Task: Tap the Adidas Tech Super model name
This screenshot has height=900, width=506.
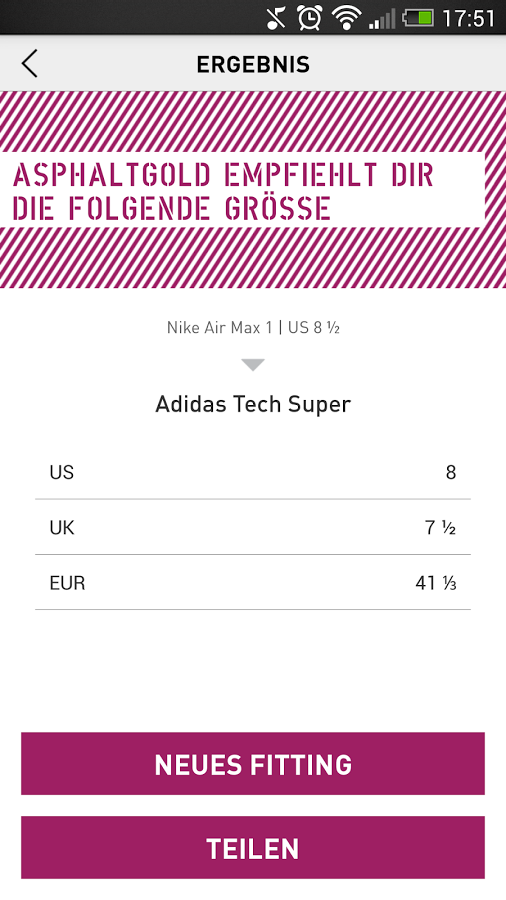Action: pyautogui.click(x=253, y=405)
